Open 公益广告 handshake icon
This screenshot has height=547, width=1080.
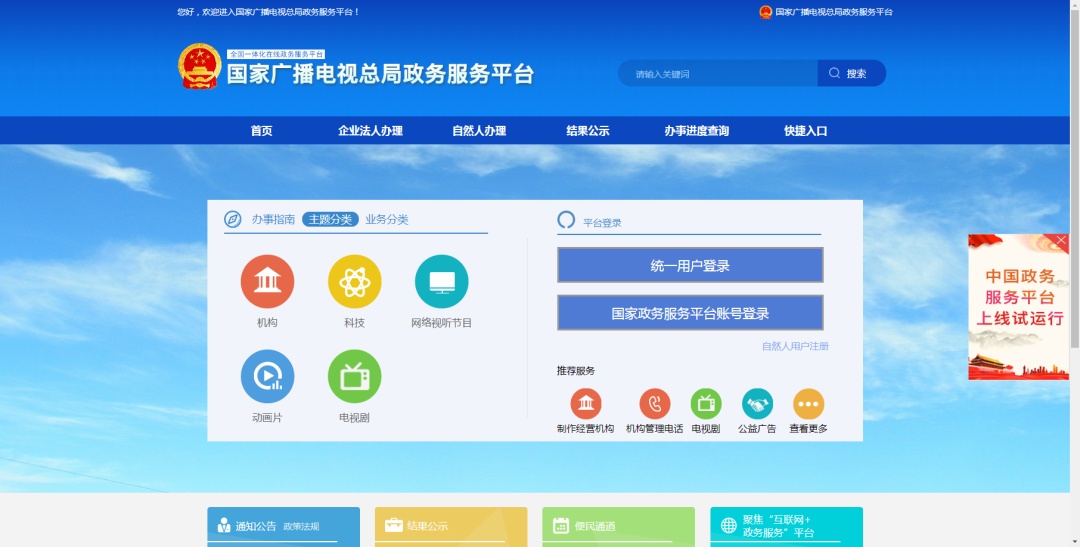point(757,404)
